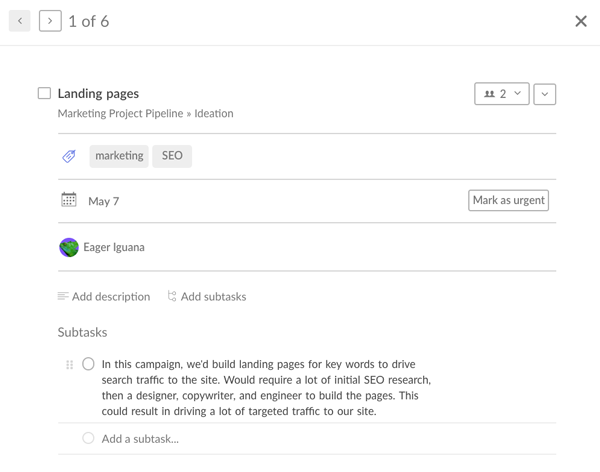Open the Marketing Project Pipeline breadcrumb
This screenshot has height=472, width=600.
(x=120, y=114)
